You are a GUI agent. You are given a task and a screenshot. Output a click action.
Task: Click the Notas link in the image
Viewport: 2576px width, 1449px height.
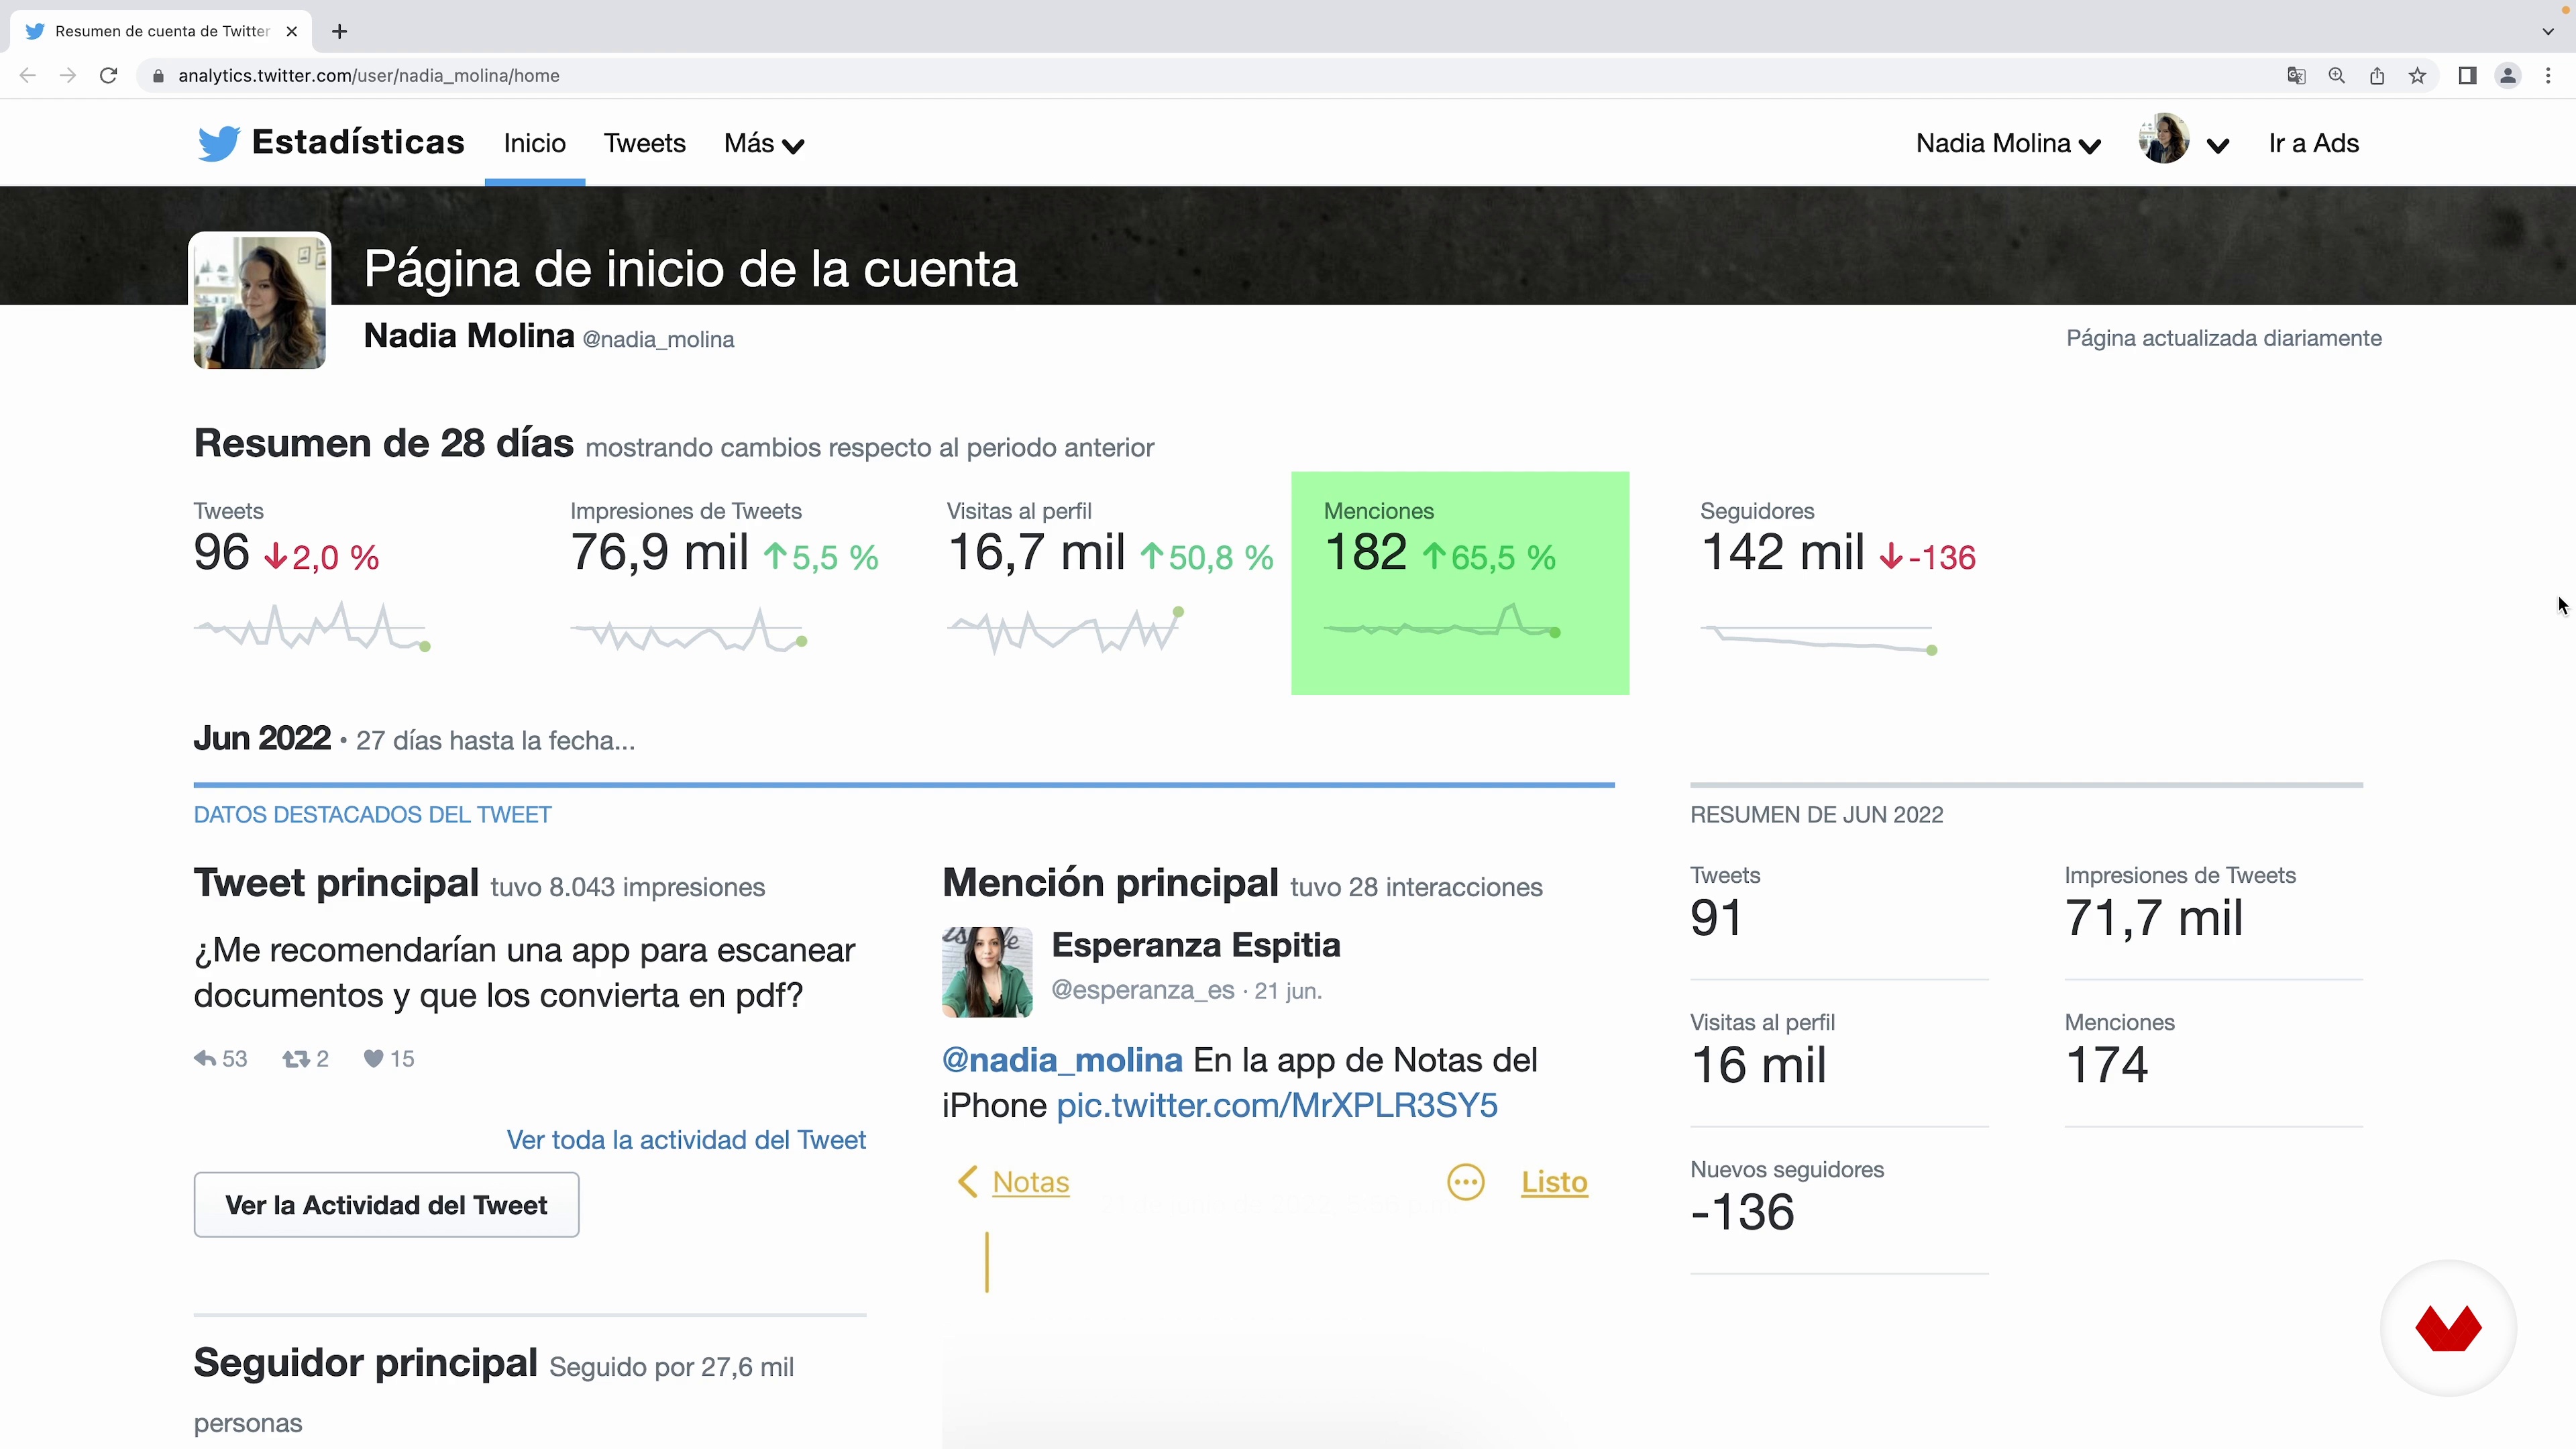click(1031, 1182)
